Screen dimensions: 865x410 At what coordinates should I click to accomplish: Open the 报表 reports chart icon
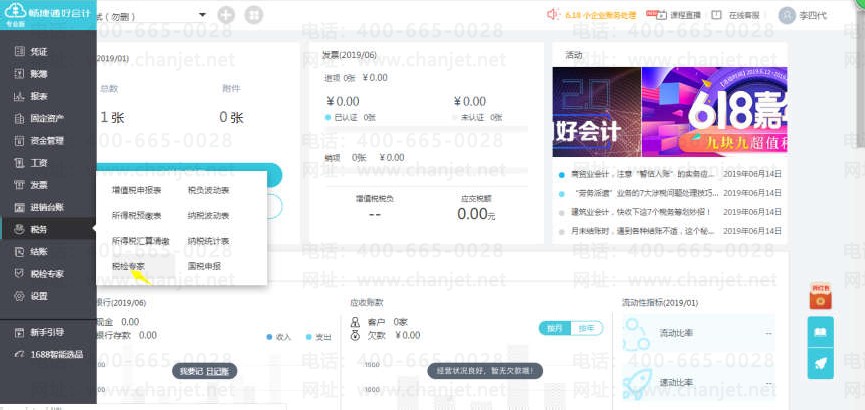pyautogui.click(x=19, y=96)
